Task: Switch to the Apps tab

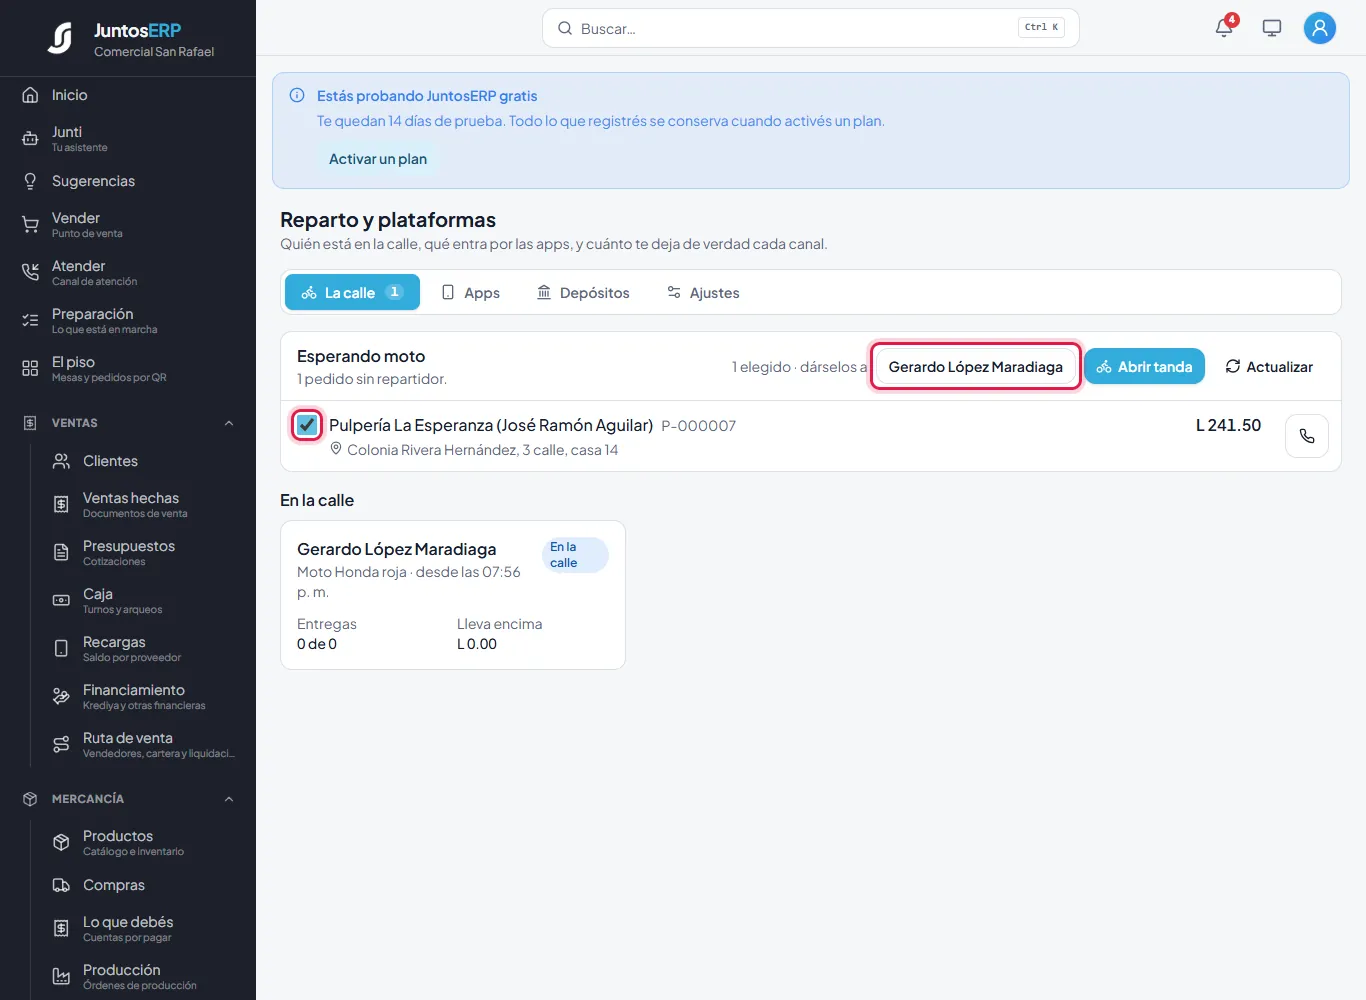Action: [x=471, y=292]
